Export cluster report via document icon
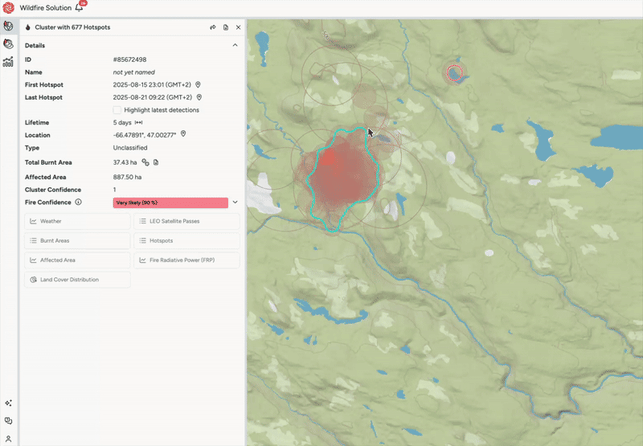 click(226, 27)
